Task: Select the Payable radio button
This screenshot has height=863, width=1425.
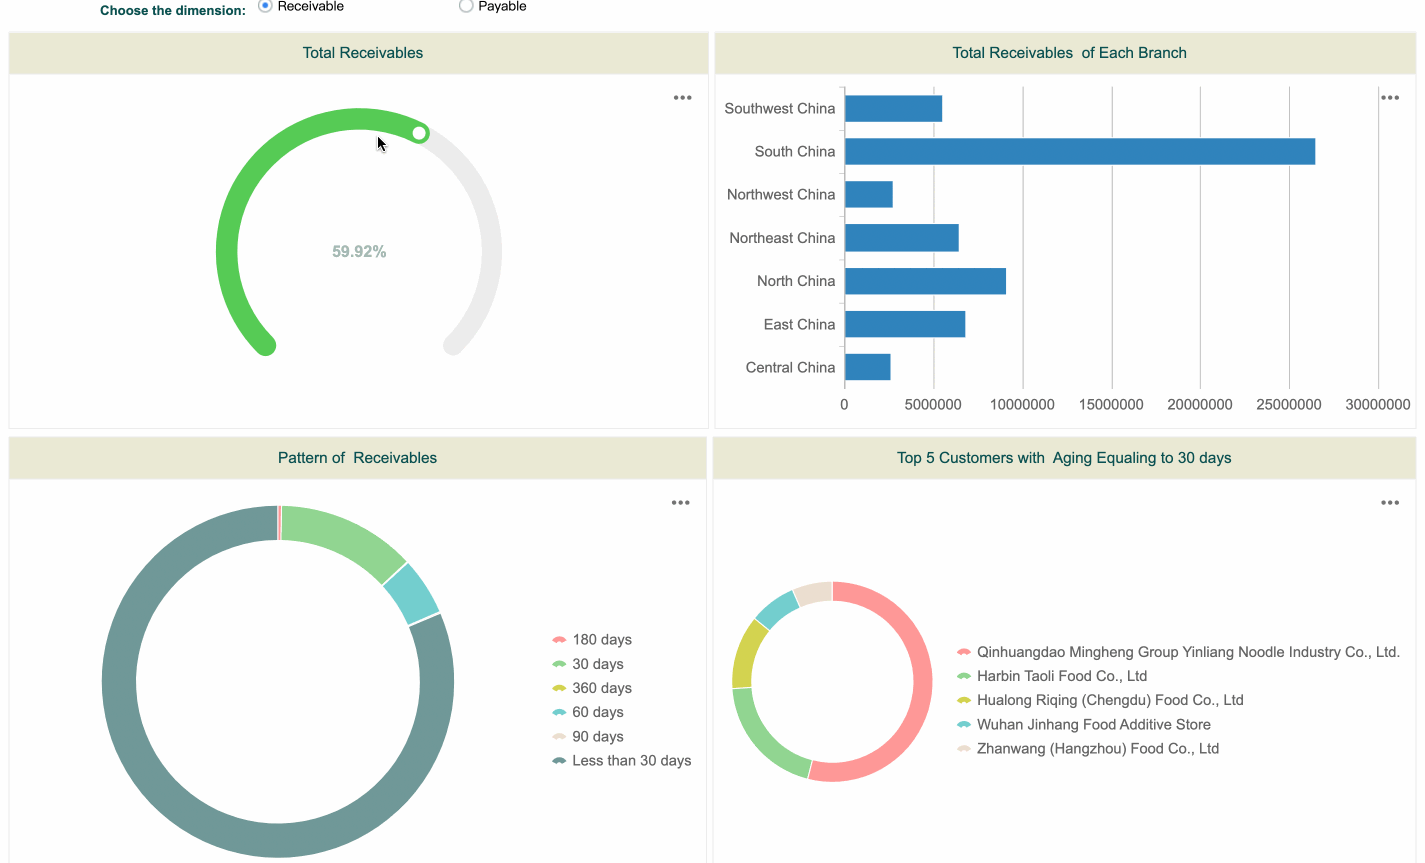Action: point(466,6)
